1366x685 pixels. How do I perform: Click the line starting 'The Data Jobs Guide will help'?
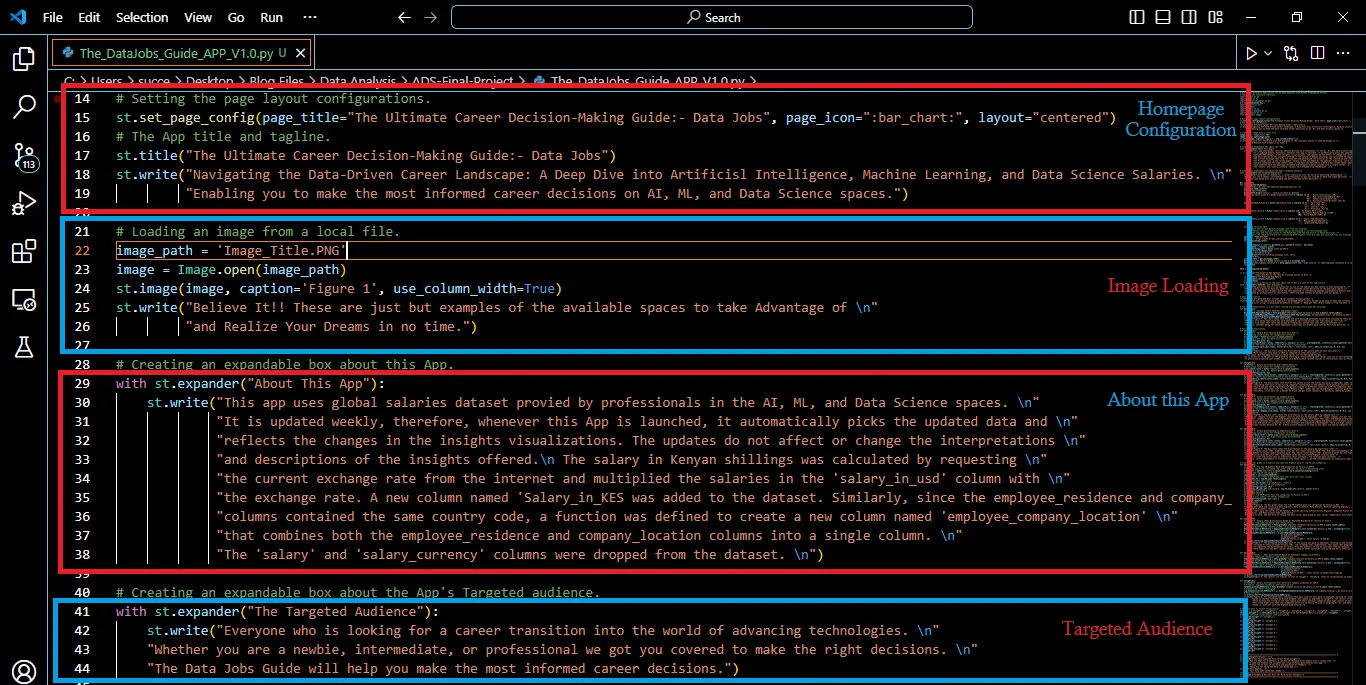443,669
